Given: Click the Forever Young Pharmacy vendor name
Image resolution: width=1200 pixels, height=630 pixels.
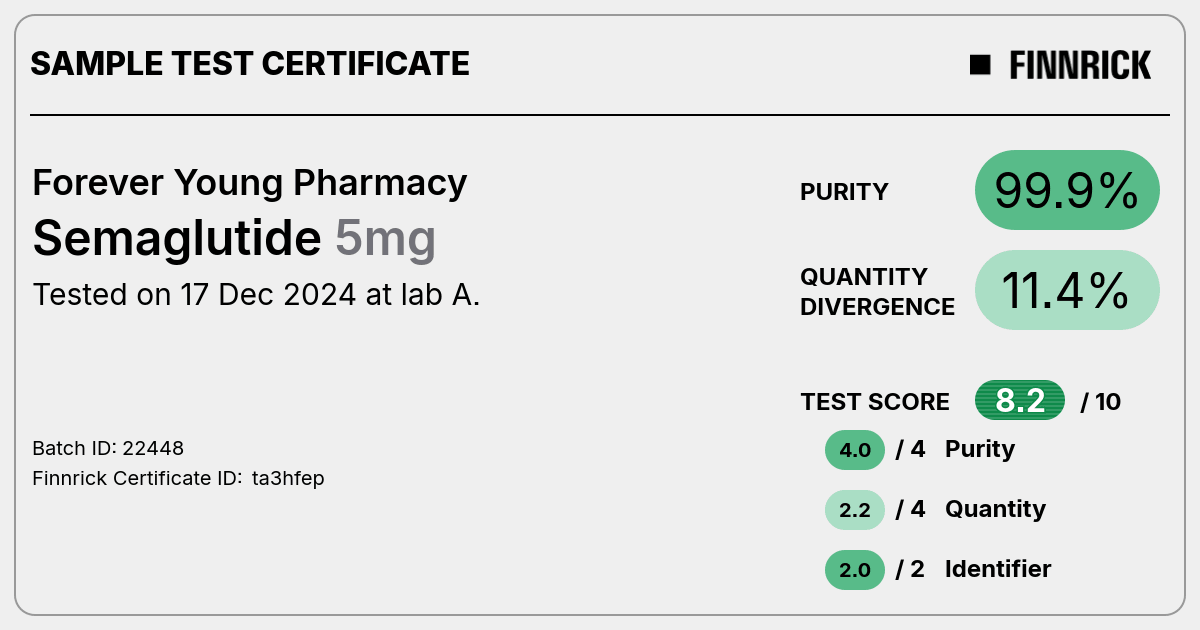Looking at the screenshot, I should 250,183.
